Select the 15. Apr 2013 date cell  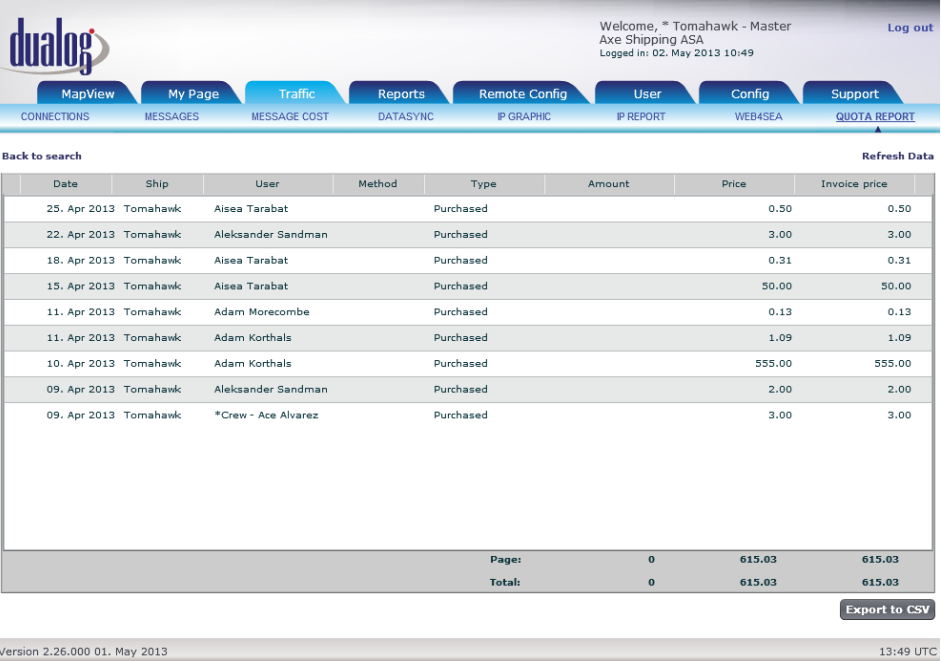point(80,286)
